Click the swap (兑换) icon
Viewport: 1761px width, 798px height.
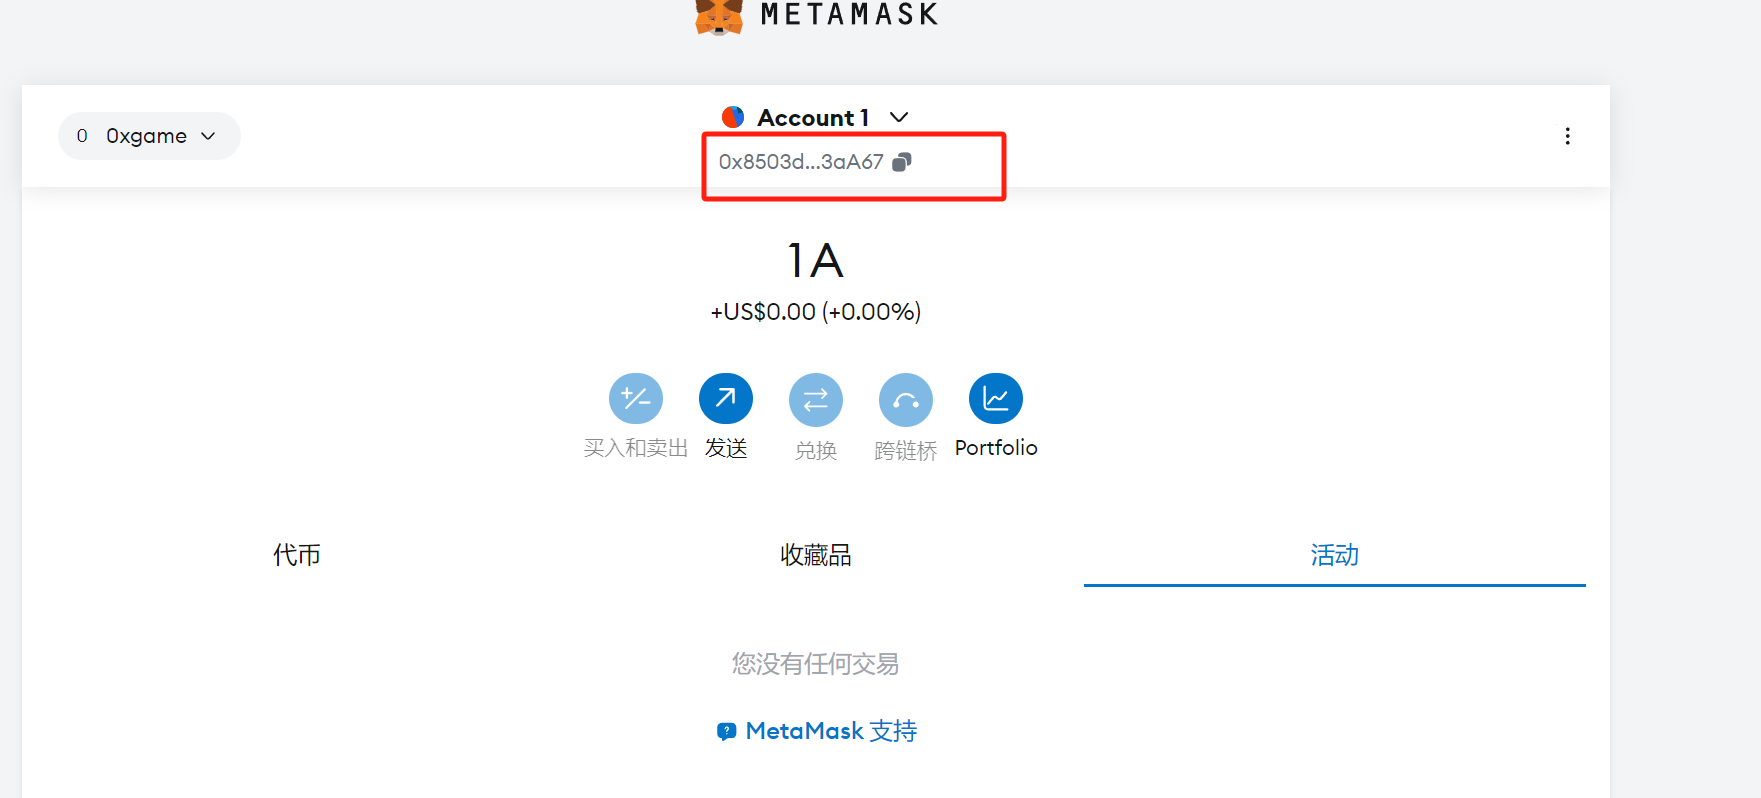pos(816,399)
